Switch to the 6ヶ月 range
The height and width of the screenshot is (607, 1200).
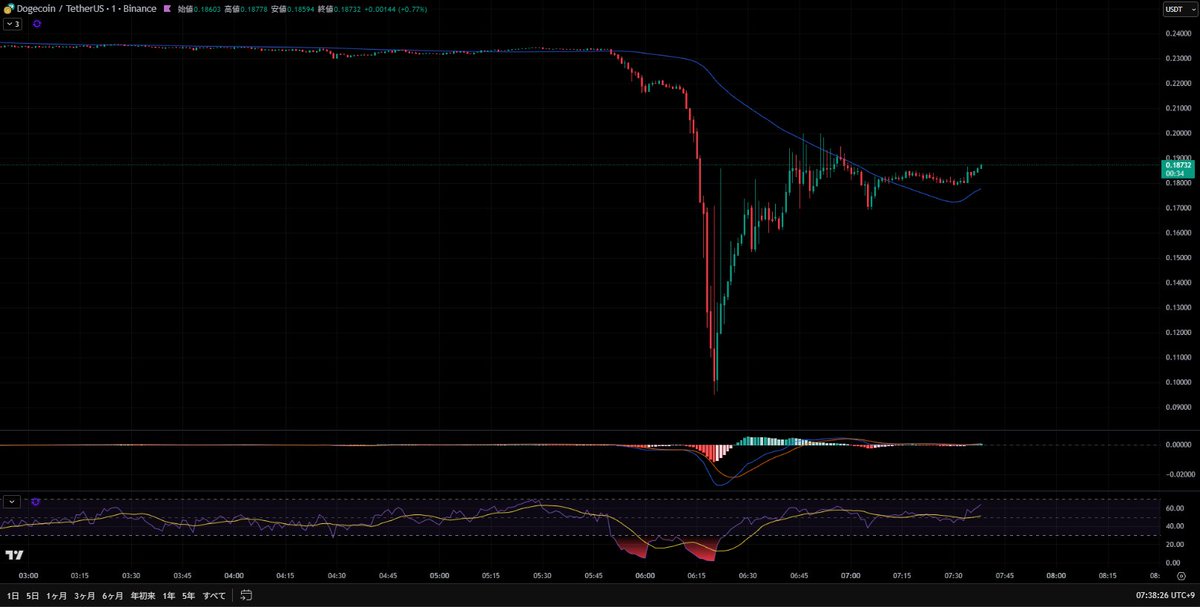pos(113,595)
